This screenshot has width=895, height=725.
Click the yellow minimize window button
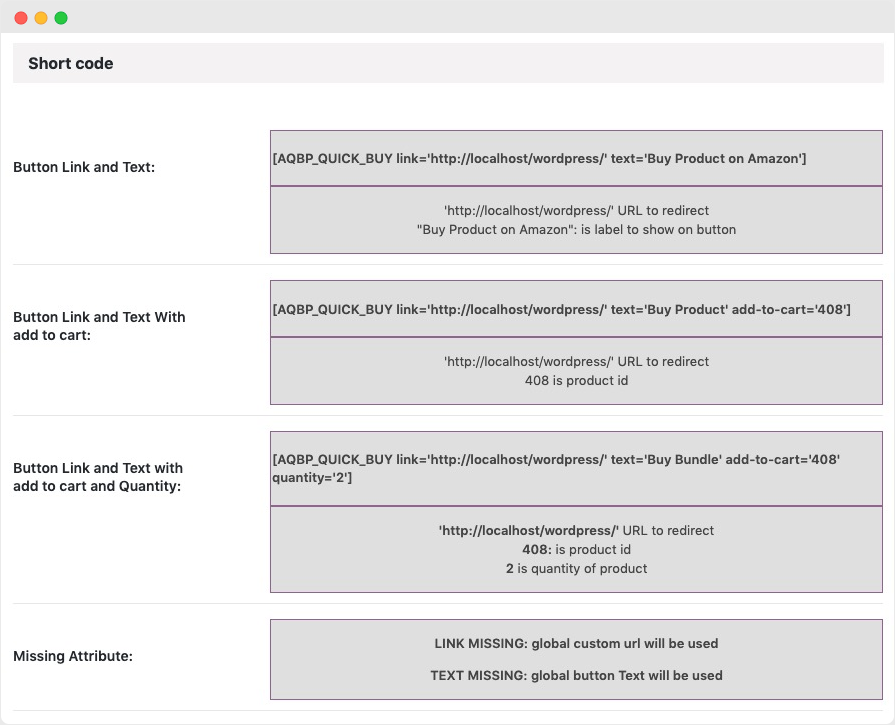pos(42,17)
